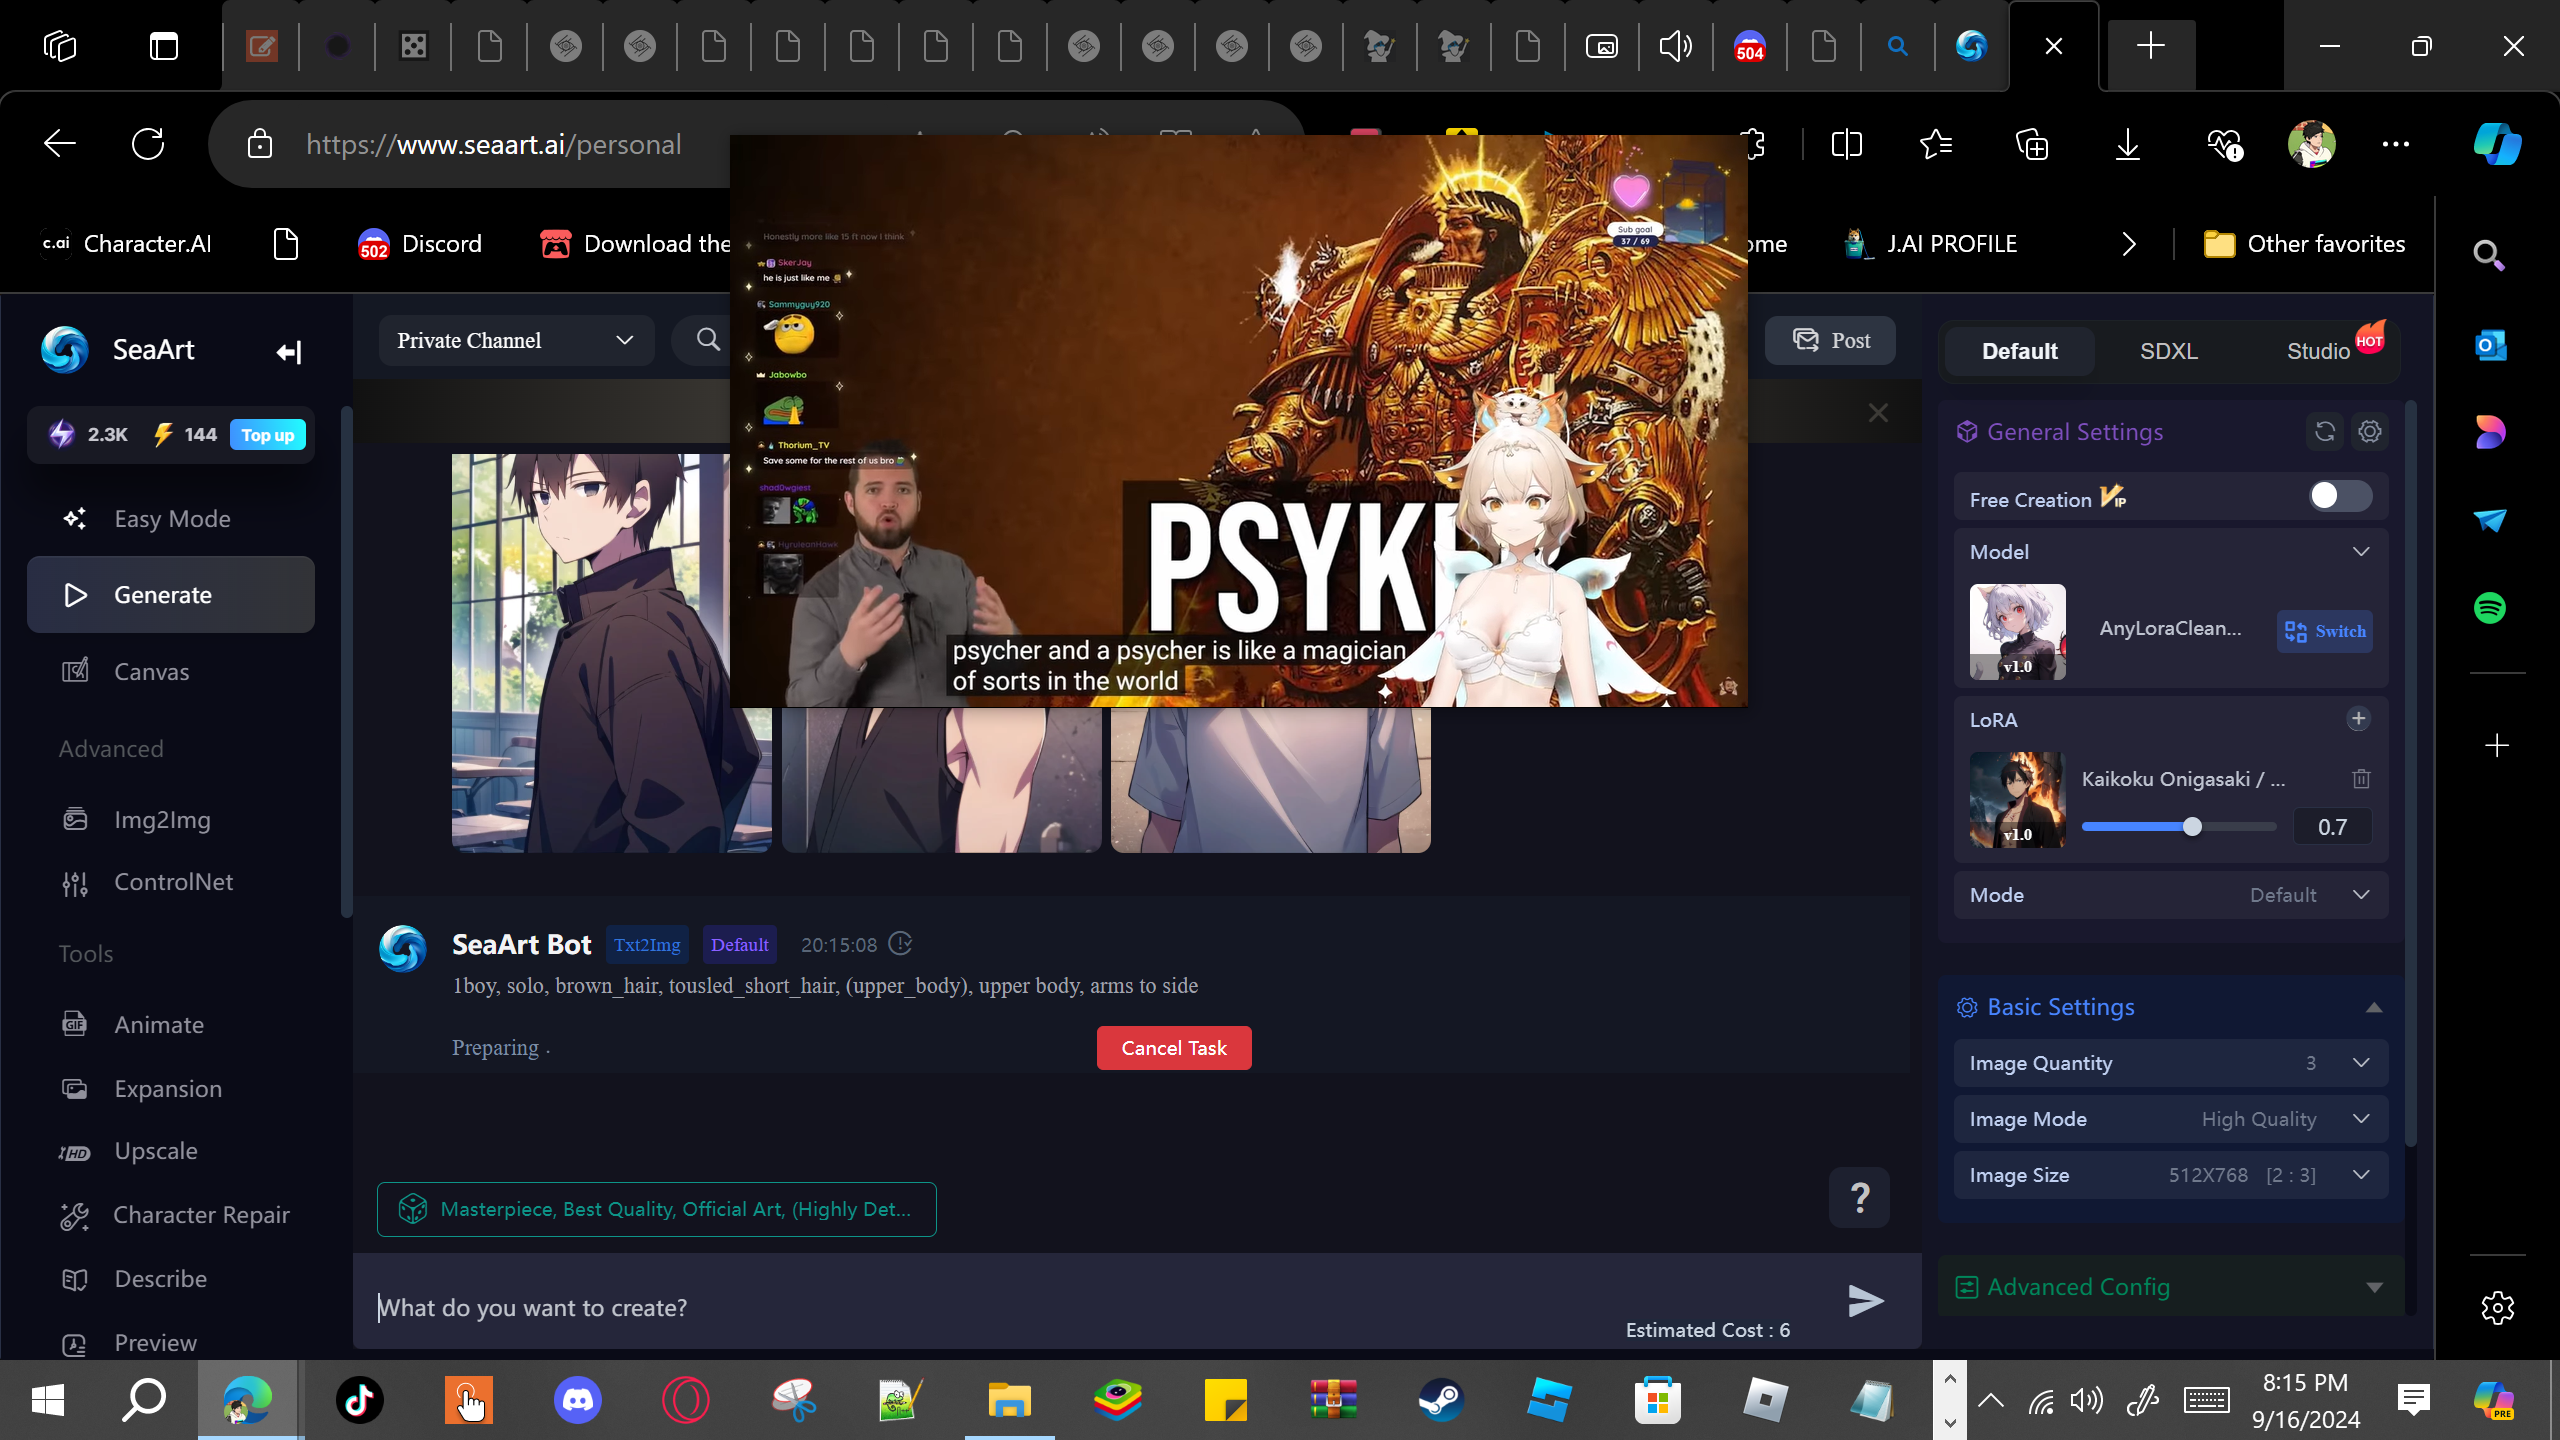
Task: Click the browser refresh button
Action: [148, 144]
